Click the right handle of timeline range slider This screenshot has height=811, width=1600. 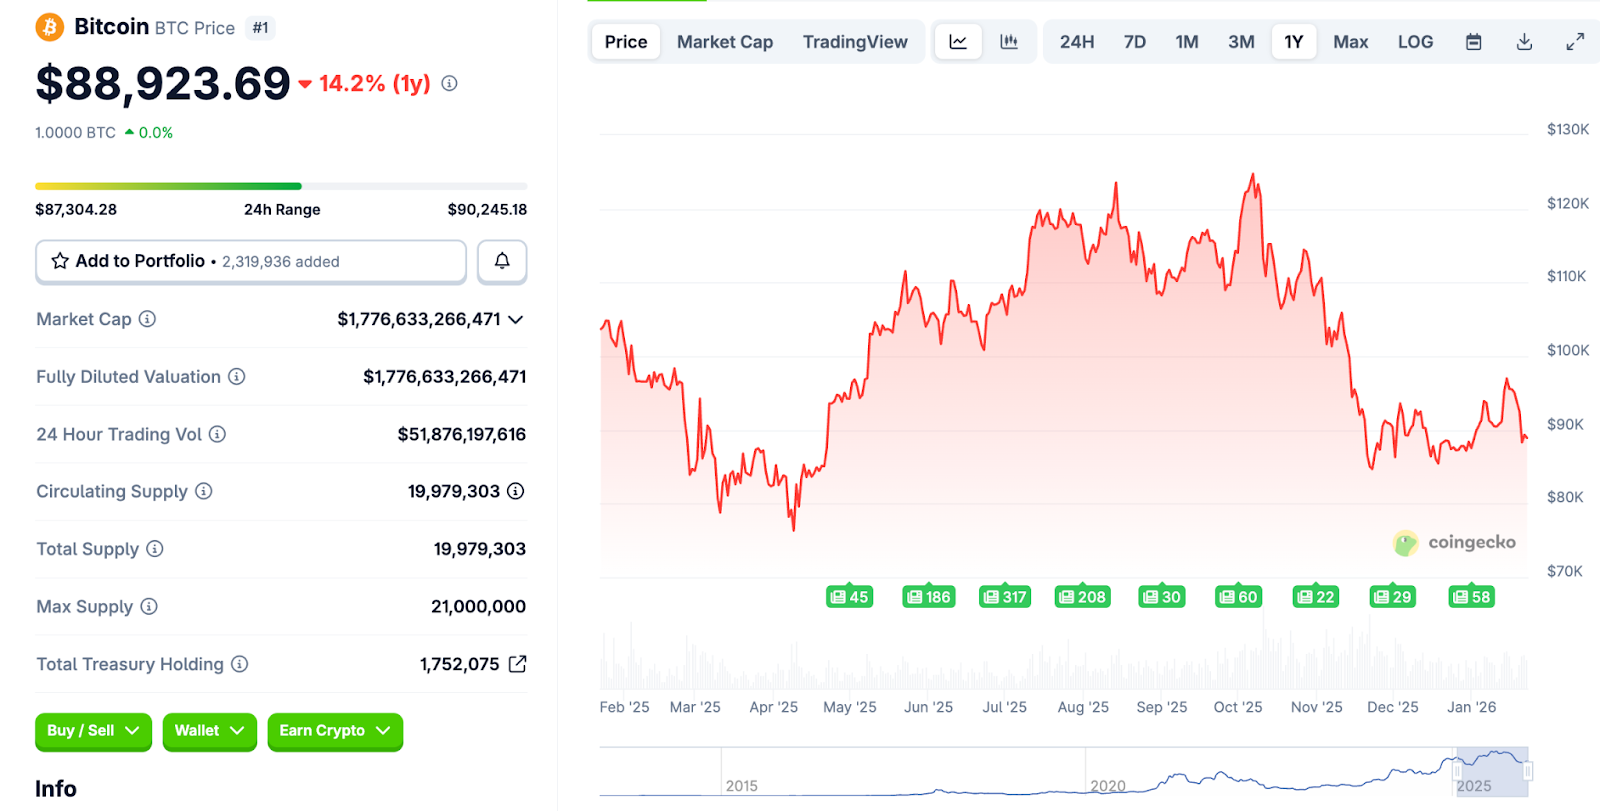[x=1528, y=771]
